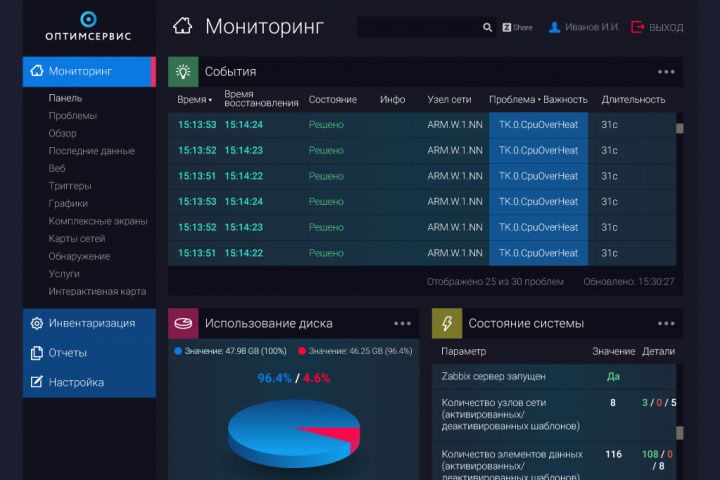Click the Количество узлов сети parameter row
Screen dimensions: 720x480
tap(554, 415)
